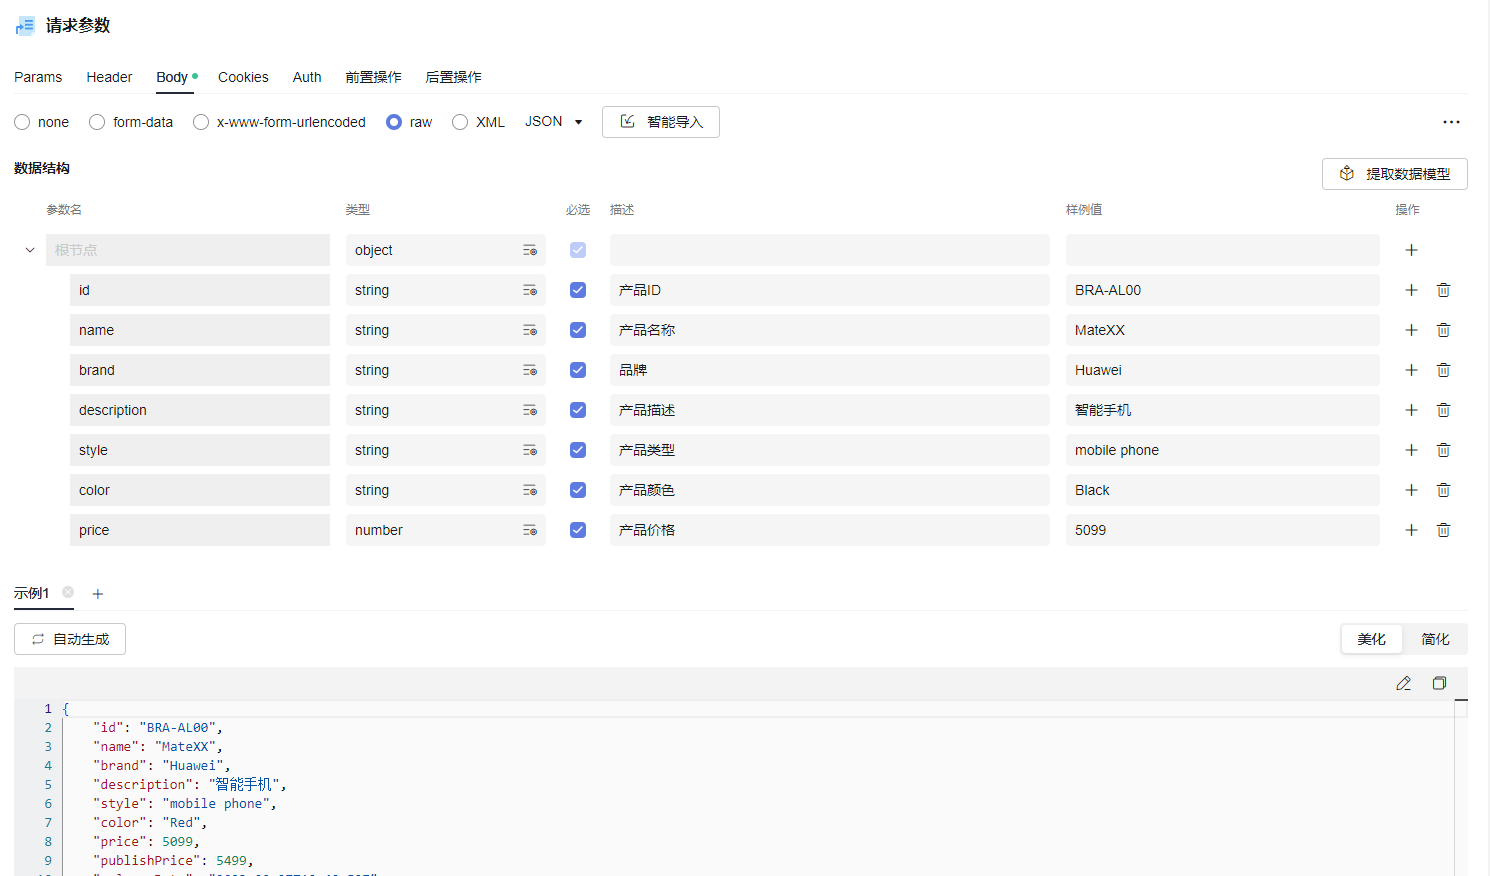Viewport: 1490px width, 876px height.
Task: Close the 示例1 tab with its x icon
Action: (x=68, y=592)
